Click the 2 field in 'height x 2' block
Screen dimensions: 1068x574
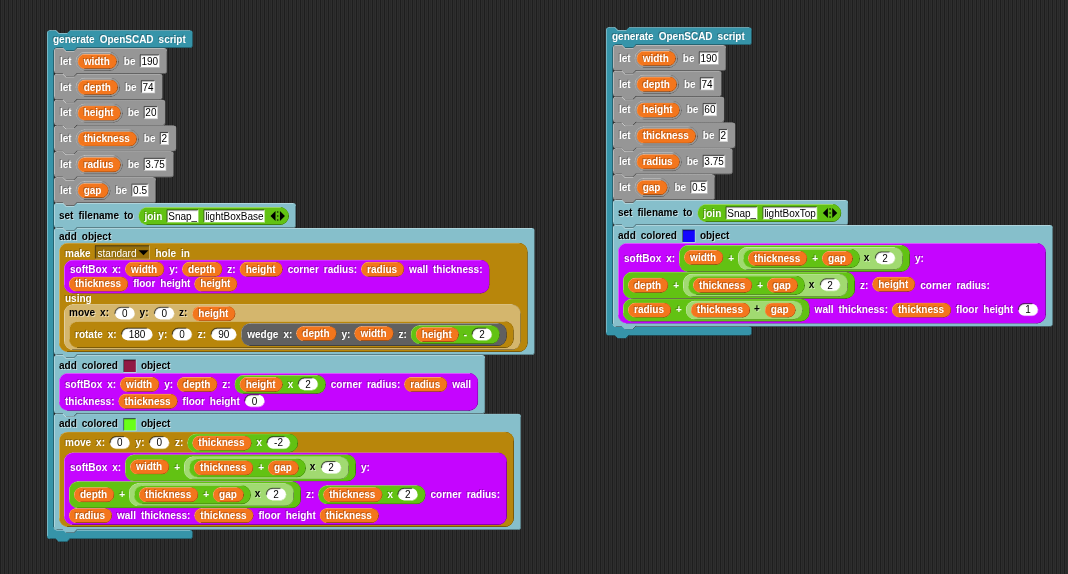(308, 385)
